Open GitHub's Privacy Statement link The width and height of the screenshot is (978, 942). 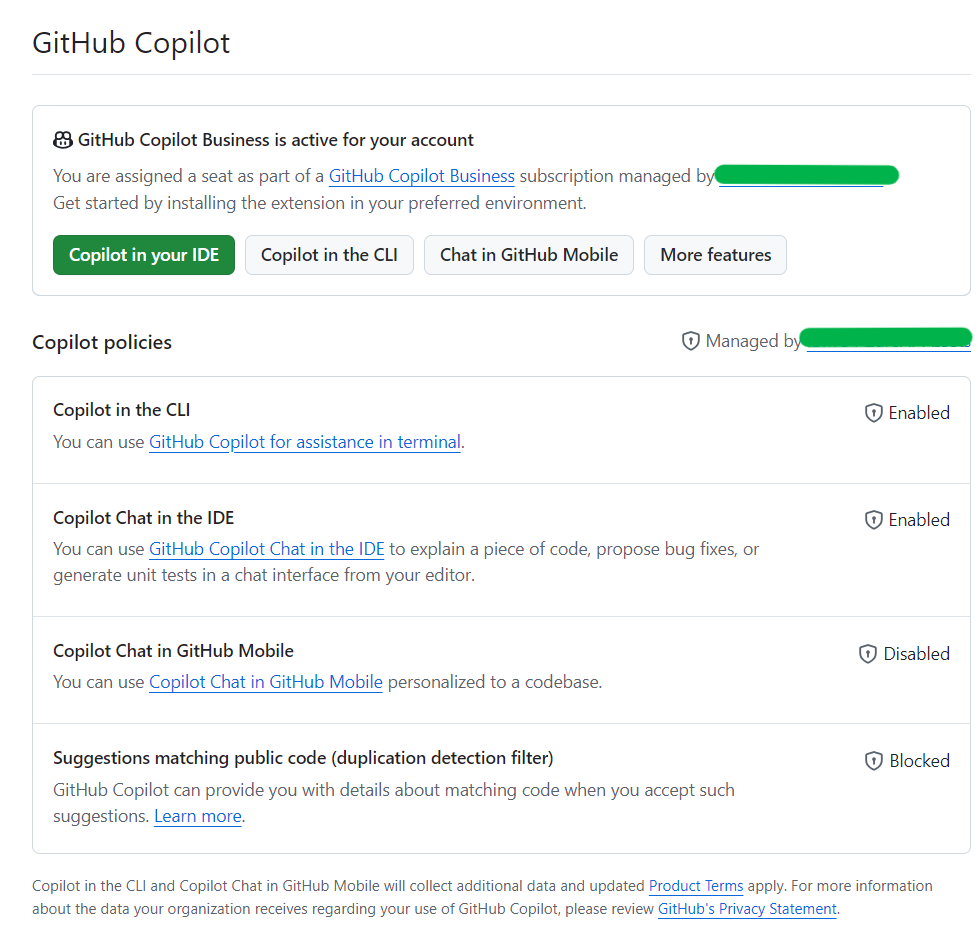[746, 908]
